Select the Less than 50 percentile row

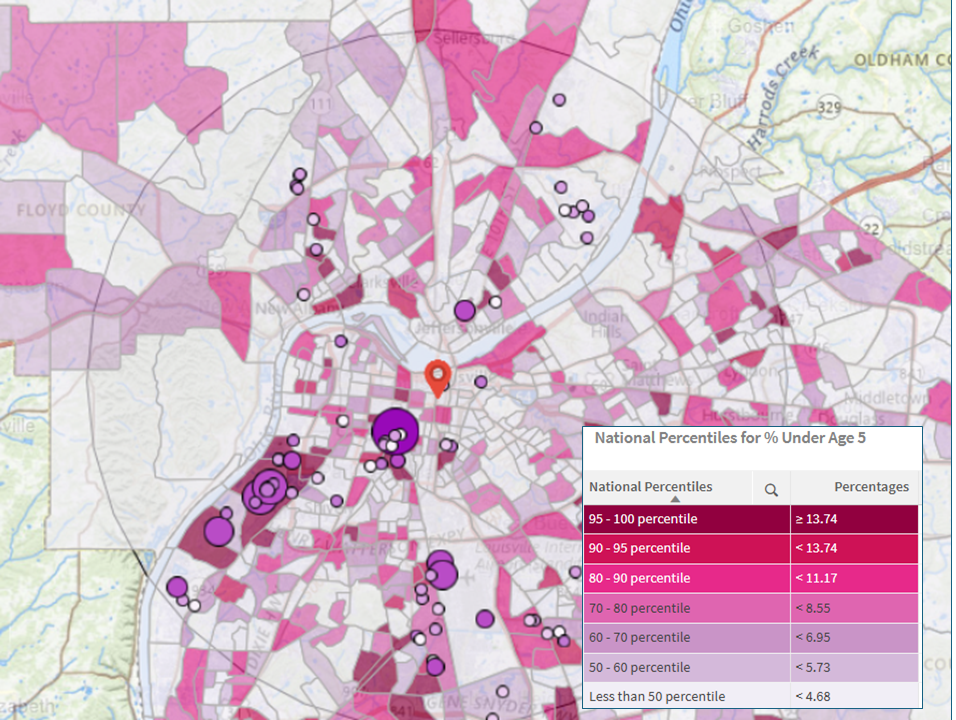tap(685, 695)
